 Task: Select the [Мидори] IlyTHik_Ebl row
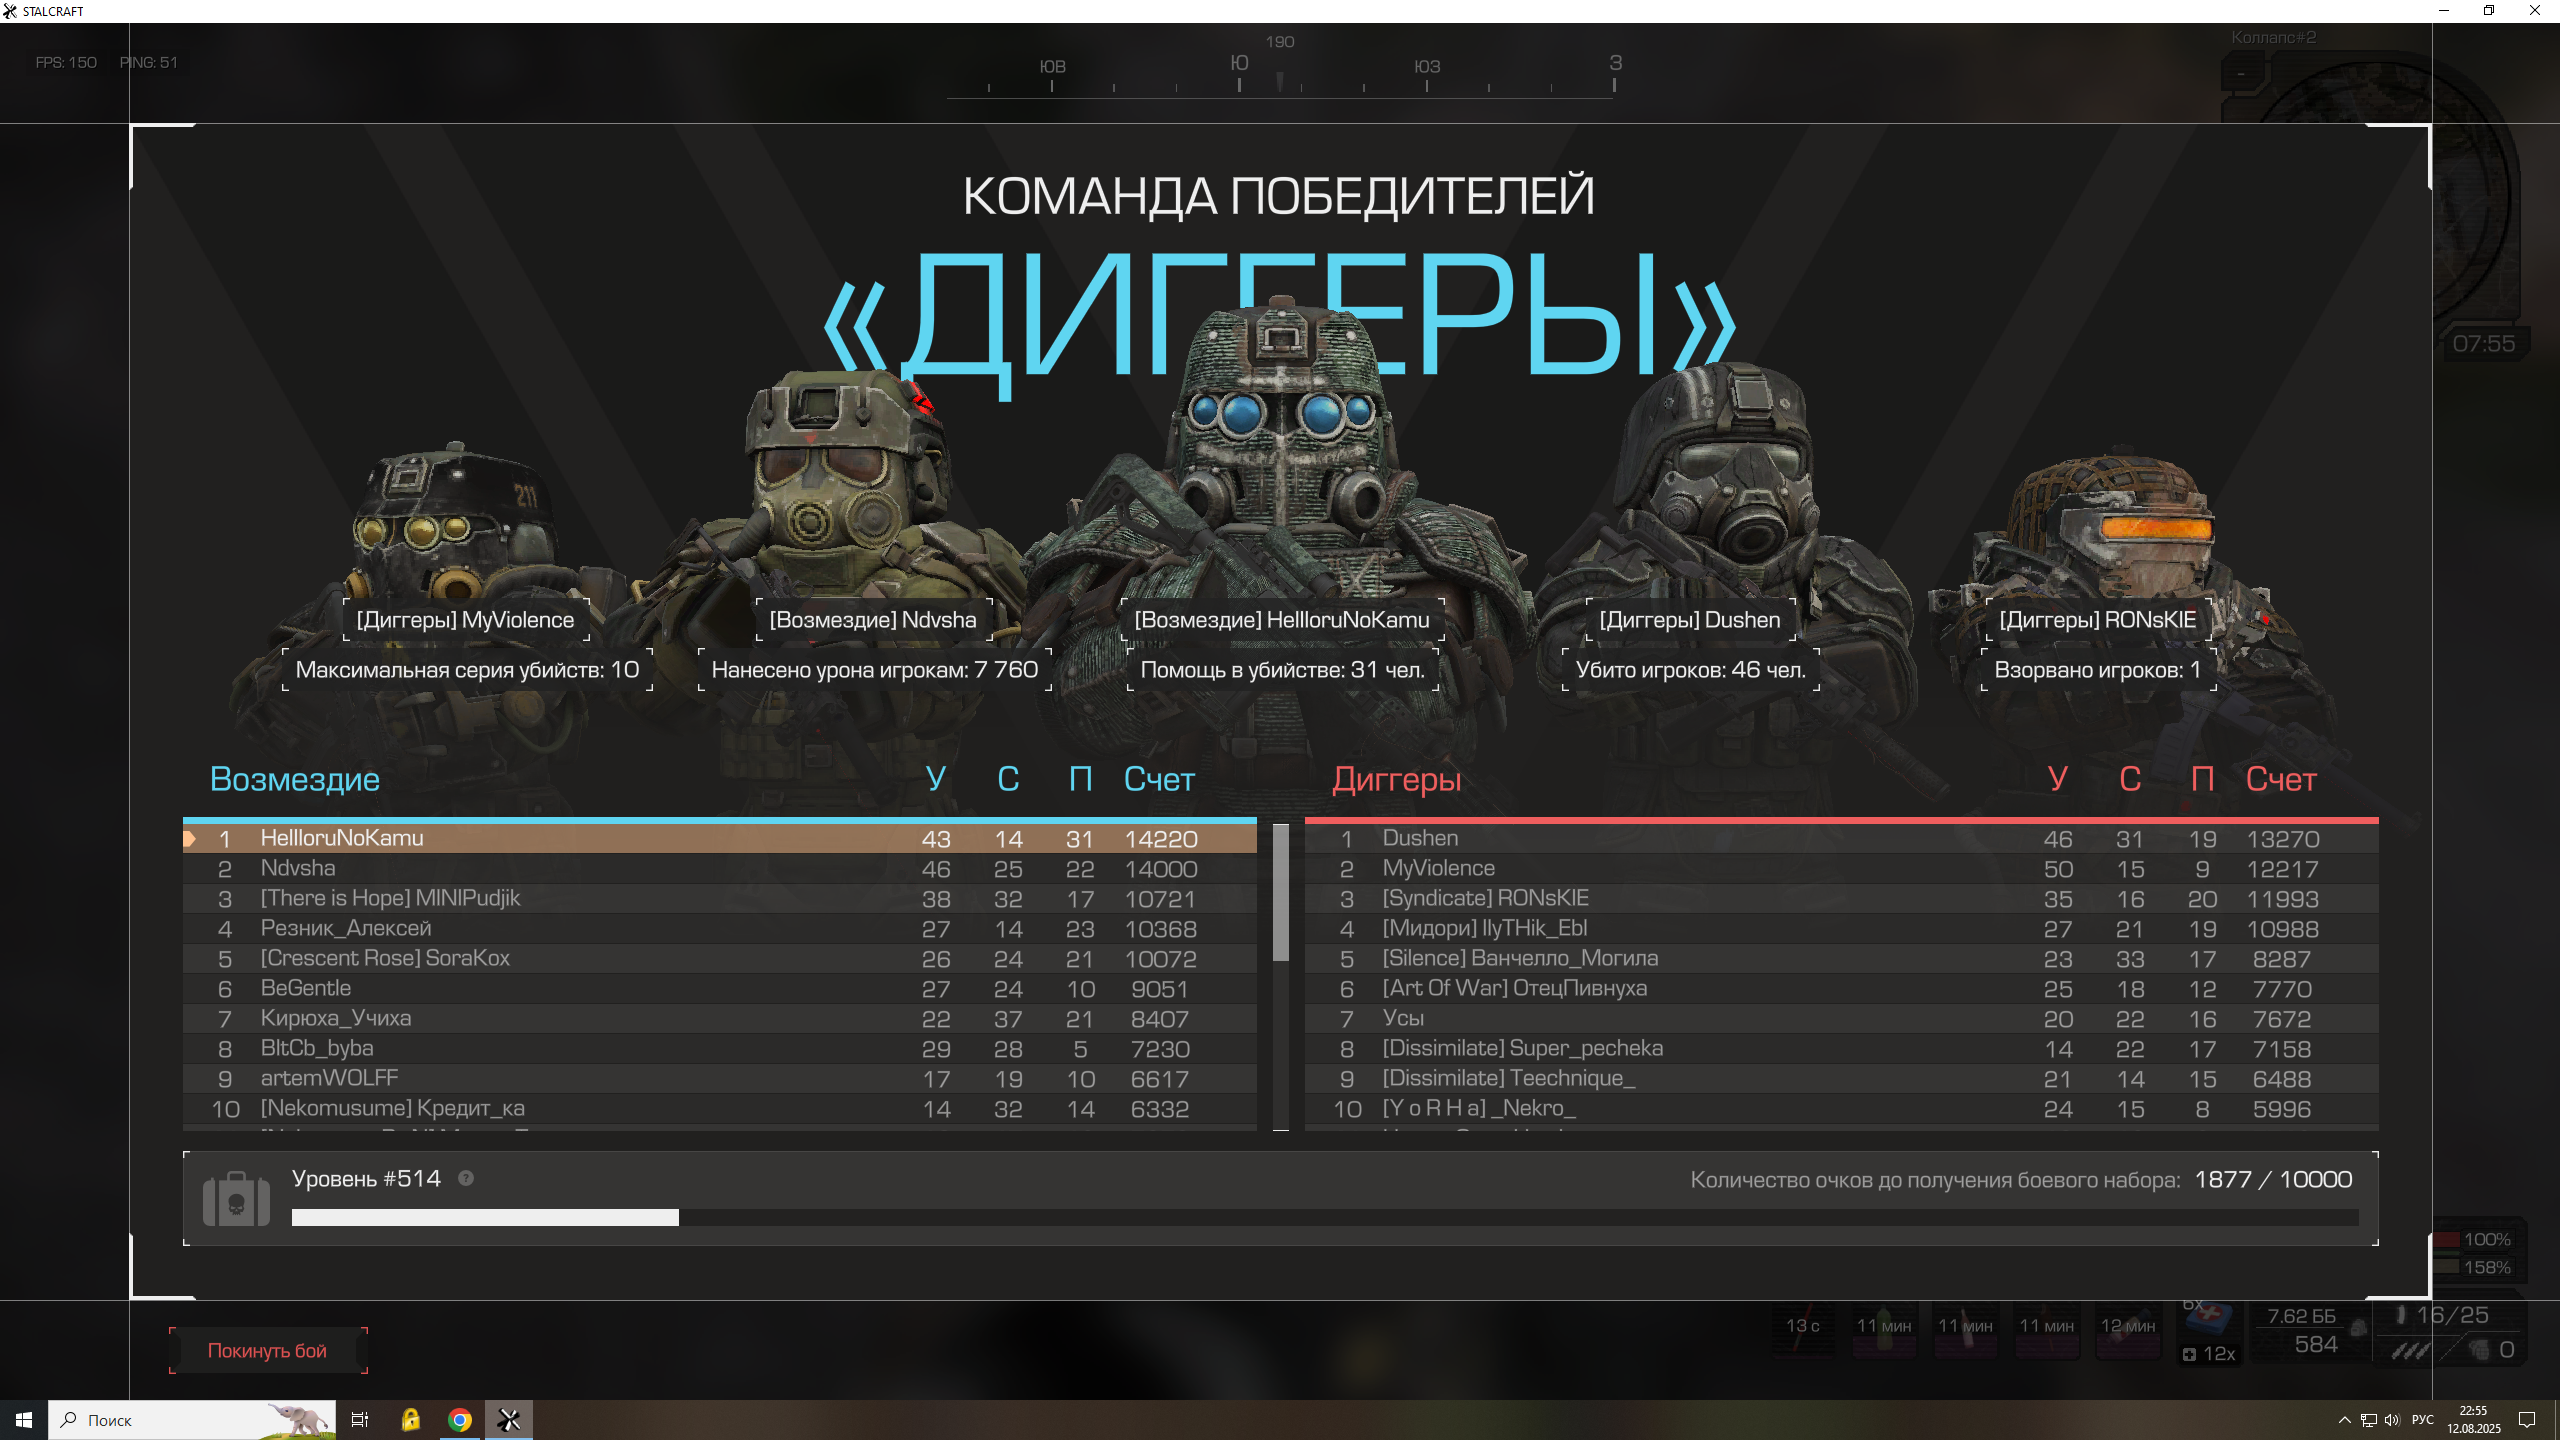coord(1841,928)
